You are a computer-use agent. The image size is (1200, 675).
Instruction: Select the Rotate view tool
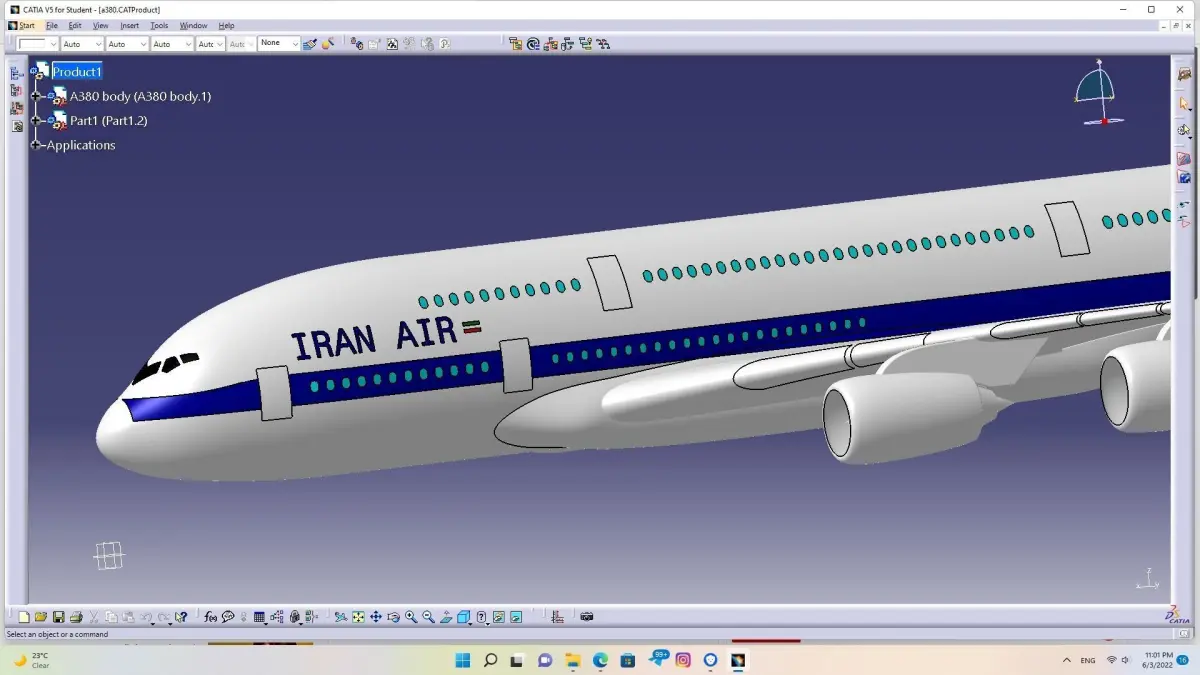click(x=393, y=617)
